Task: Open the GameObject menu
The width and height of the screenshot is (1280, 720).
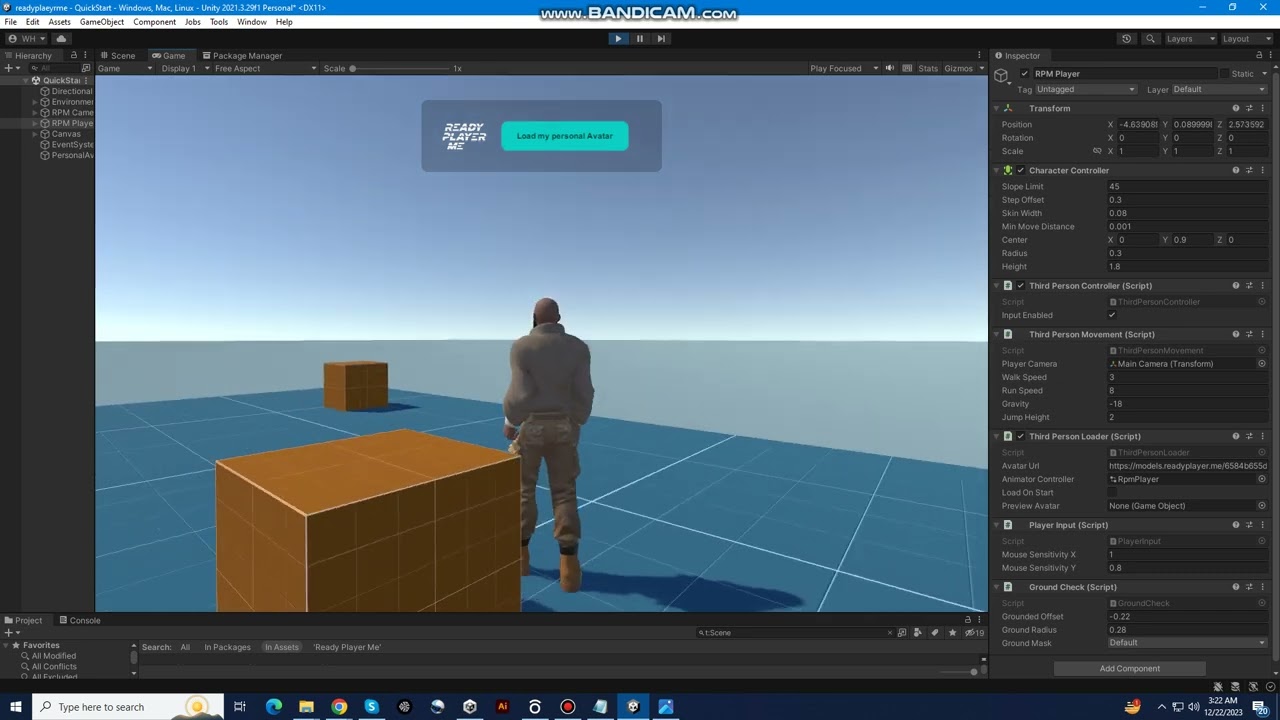Action: point(101,22)
